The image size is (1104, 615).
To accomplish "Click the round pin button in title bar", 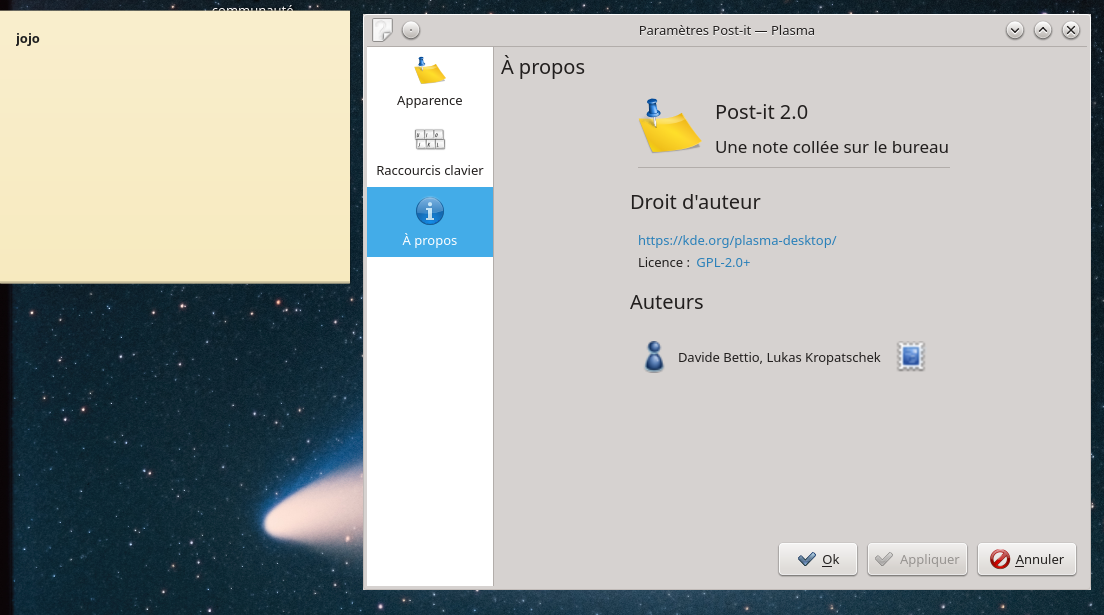I will 411,30.
